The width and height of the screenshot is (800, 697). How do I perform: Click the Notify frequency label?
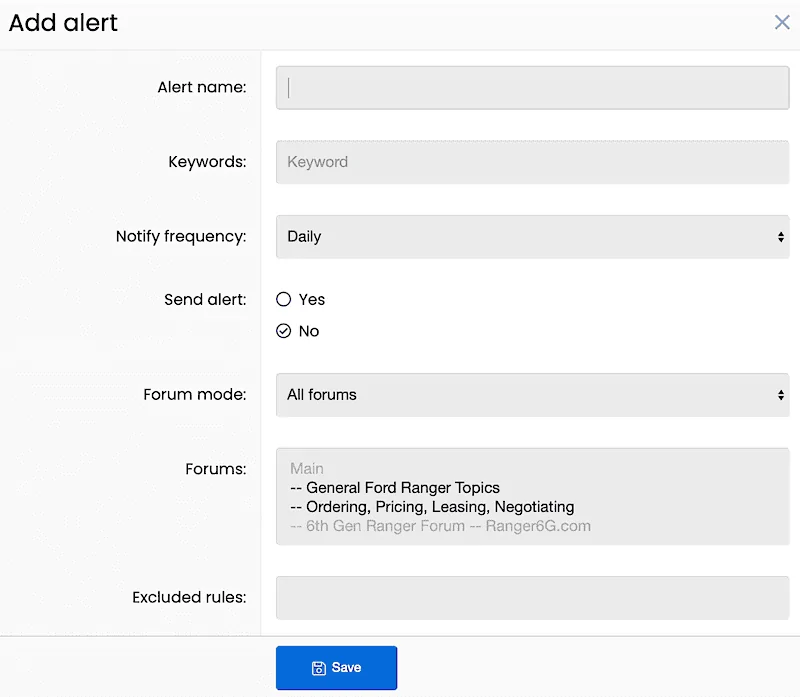[181, 237]
